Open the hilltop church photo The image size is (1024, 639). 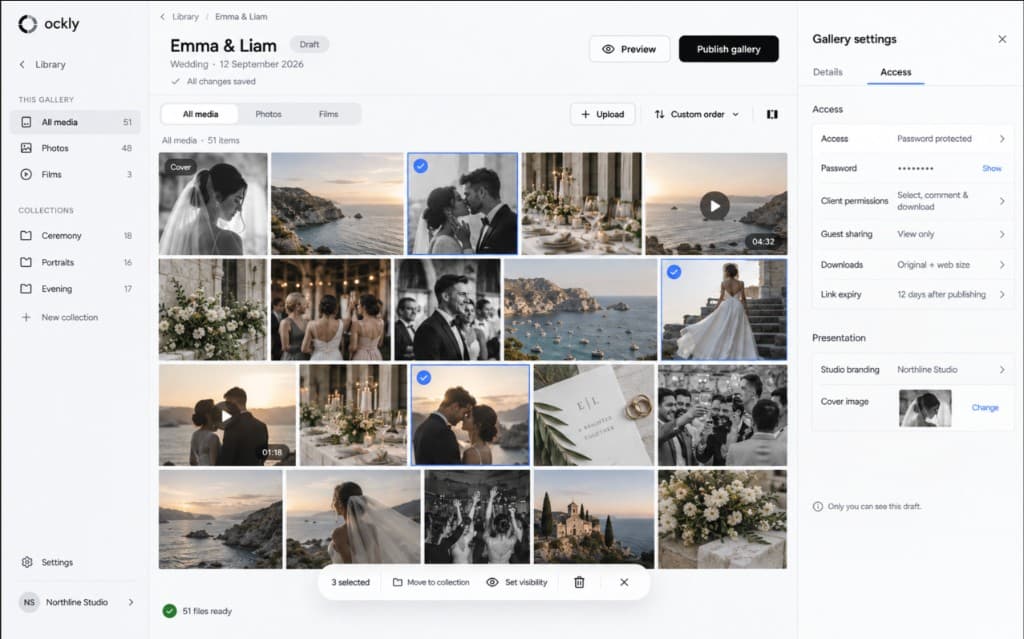pos(594,518)
